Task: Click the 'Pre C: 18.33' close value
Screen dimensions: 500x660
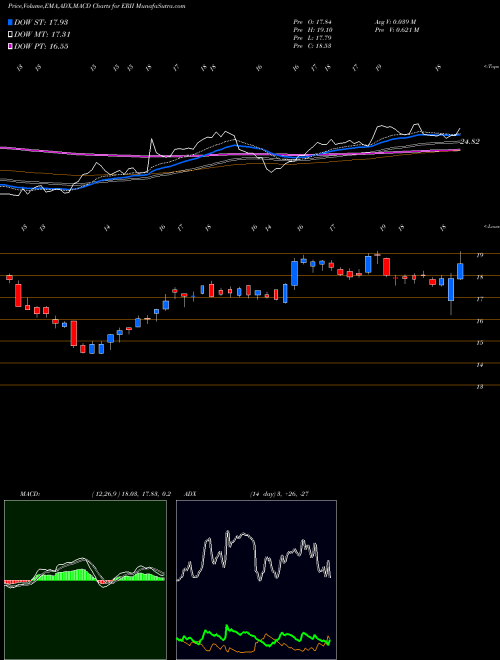Action: click(313, 46)
